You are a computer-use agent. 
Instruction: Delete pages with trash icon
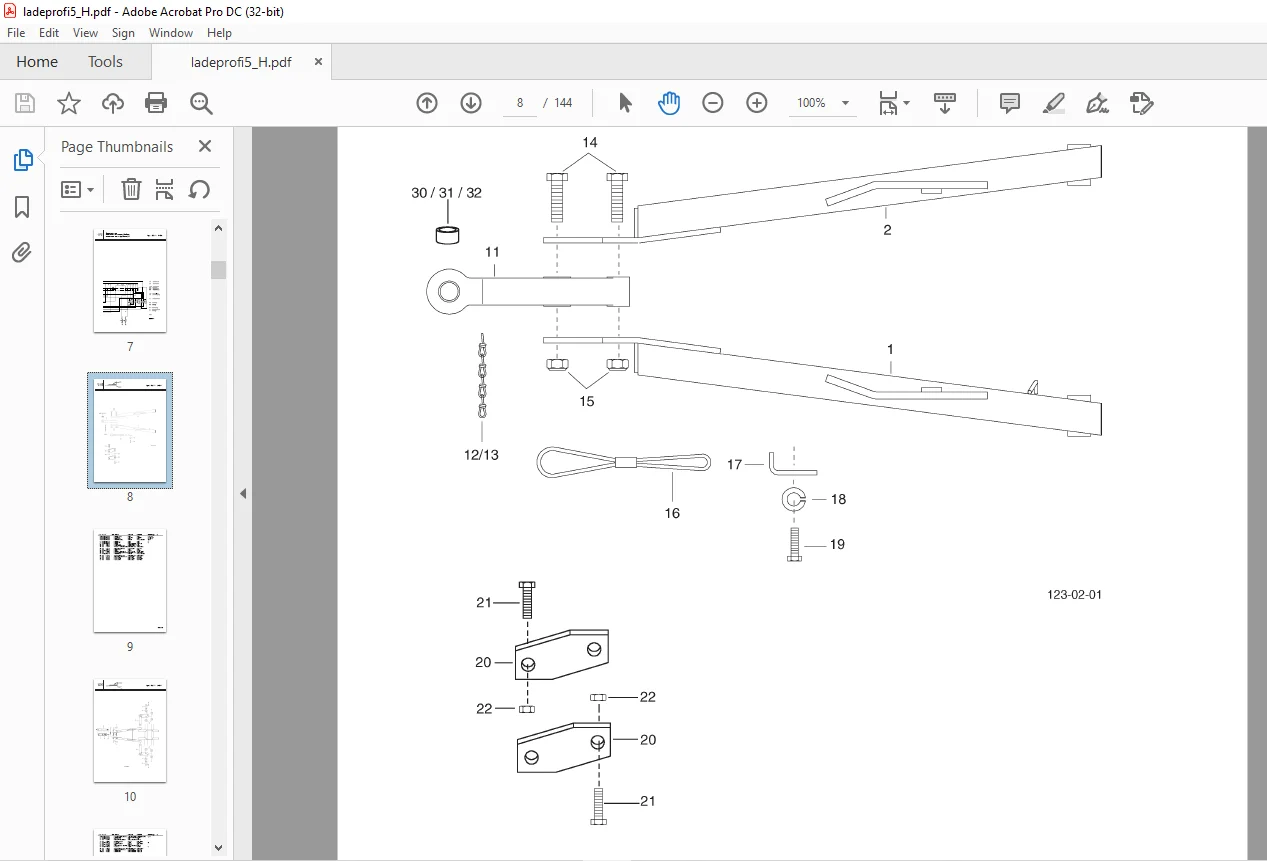(131, 189)
